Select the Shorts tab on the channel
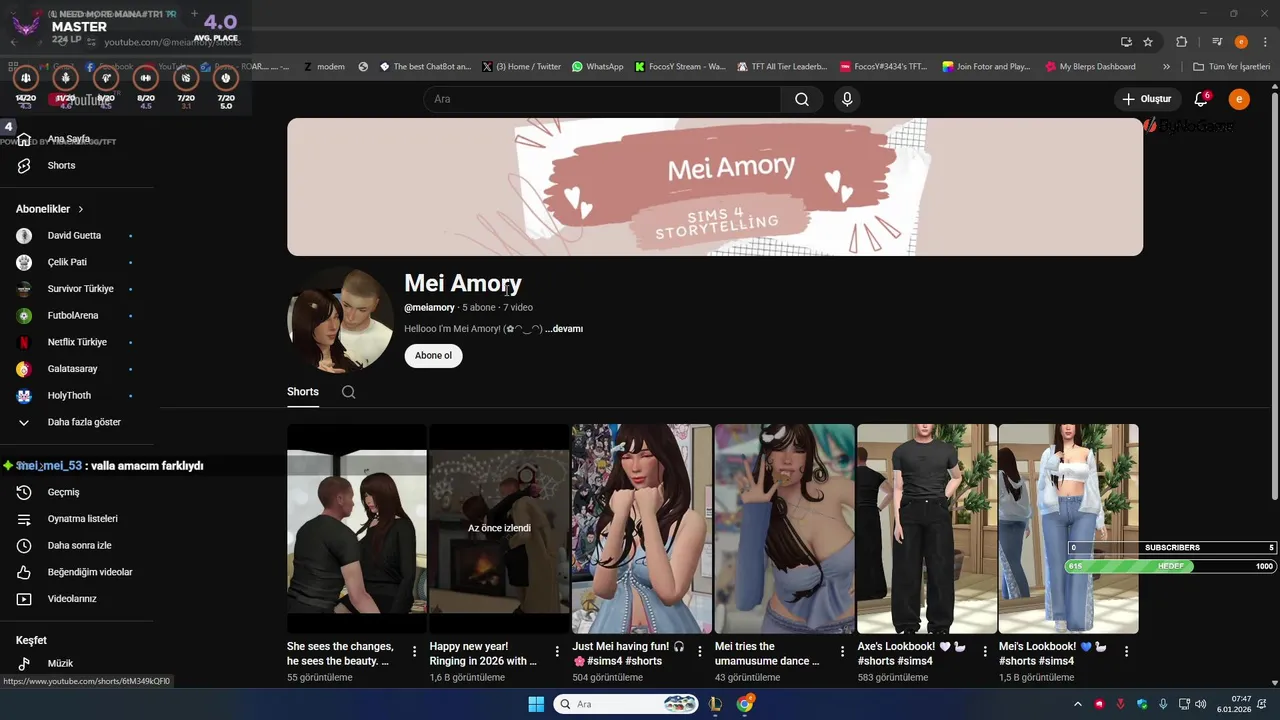 (303, 392)
